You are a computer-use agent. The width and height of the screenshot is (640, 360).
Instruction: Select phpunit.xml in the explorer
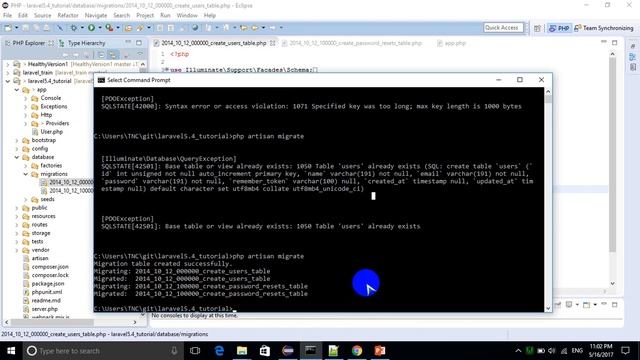click(x=47, y=292)
